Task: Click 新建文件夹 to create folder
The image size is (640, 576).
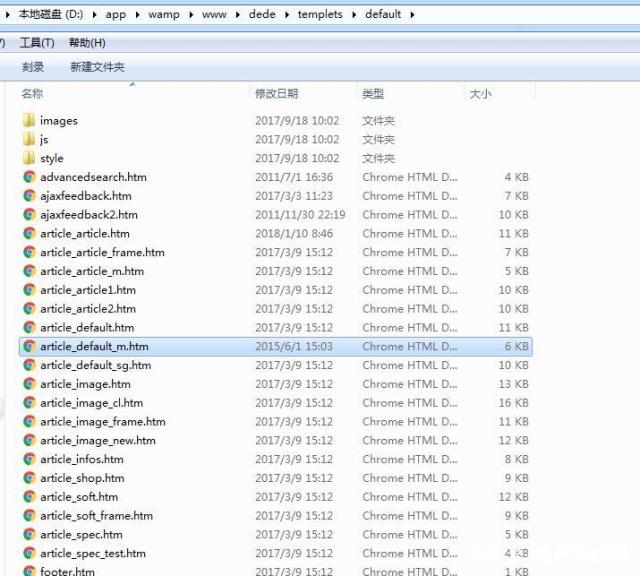Action: [x=97, y=67]
